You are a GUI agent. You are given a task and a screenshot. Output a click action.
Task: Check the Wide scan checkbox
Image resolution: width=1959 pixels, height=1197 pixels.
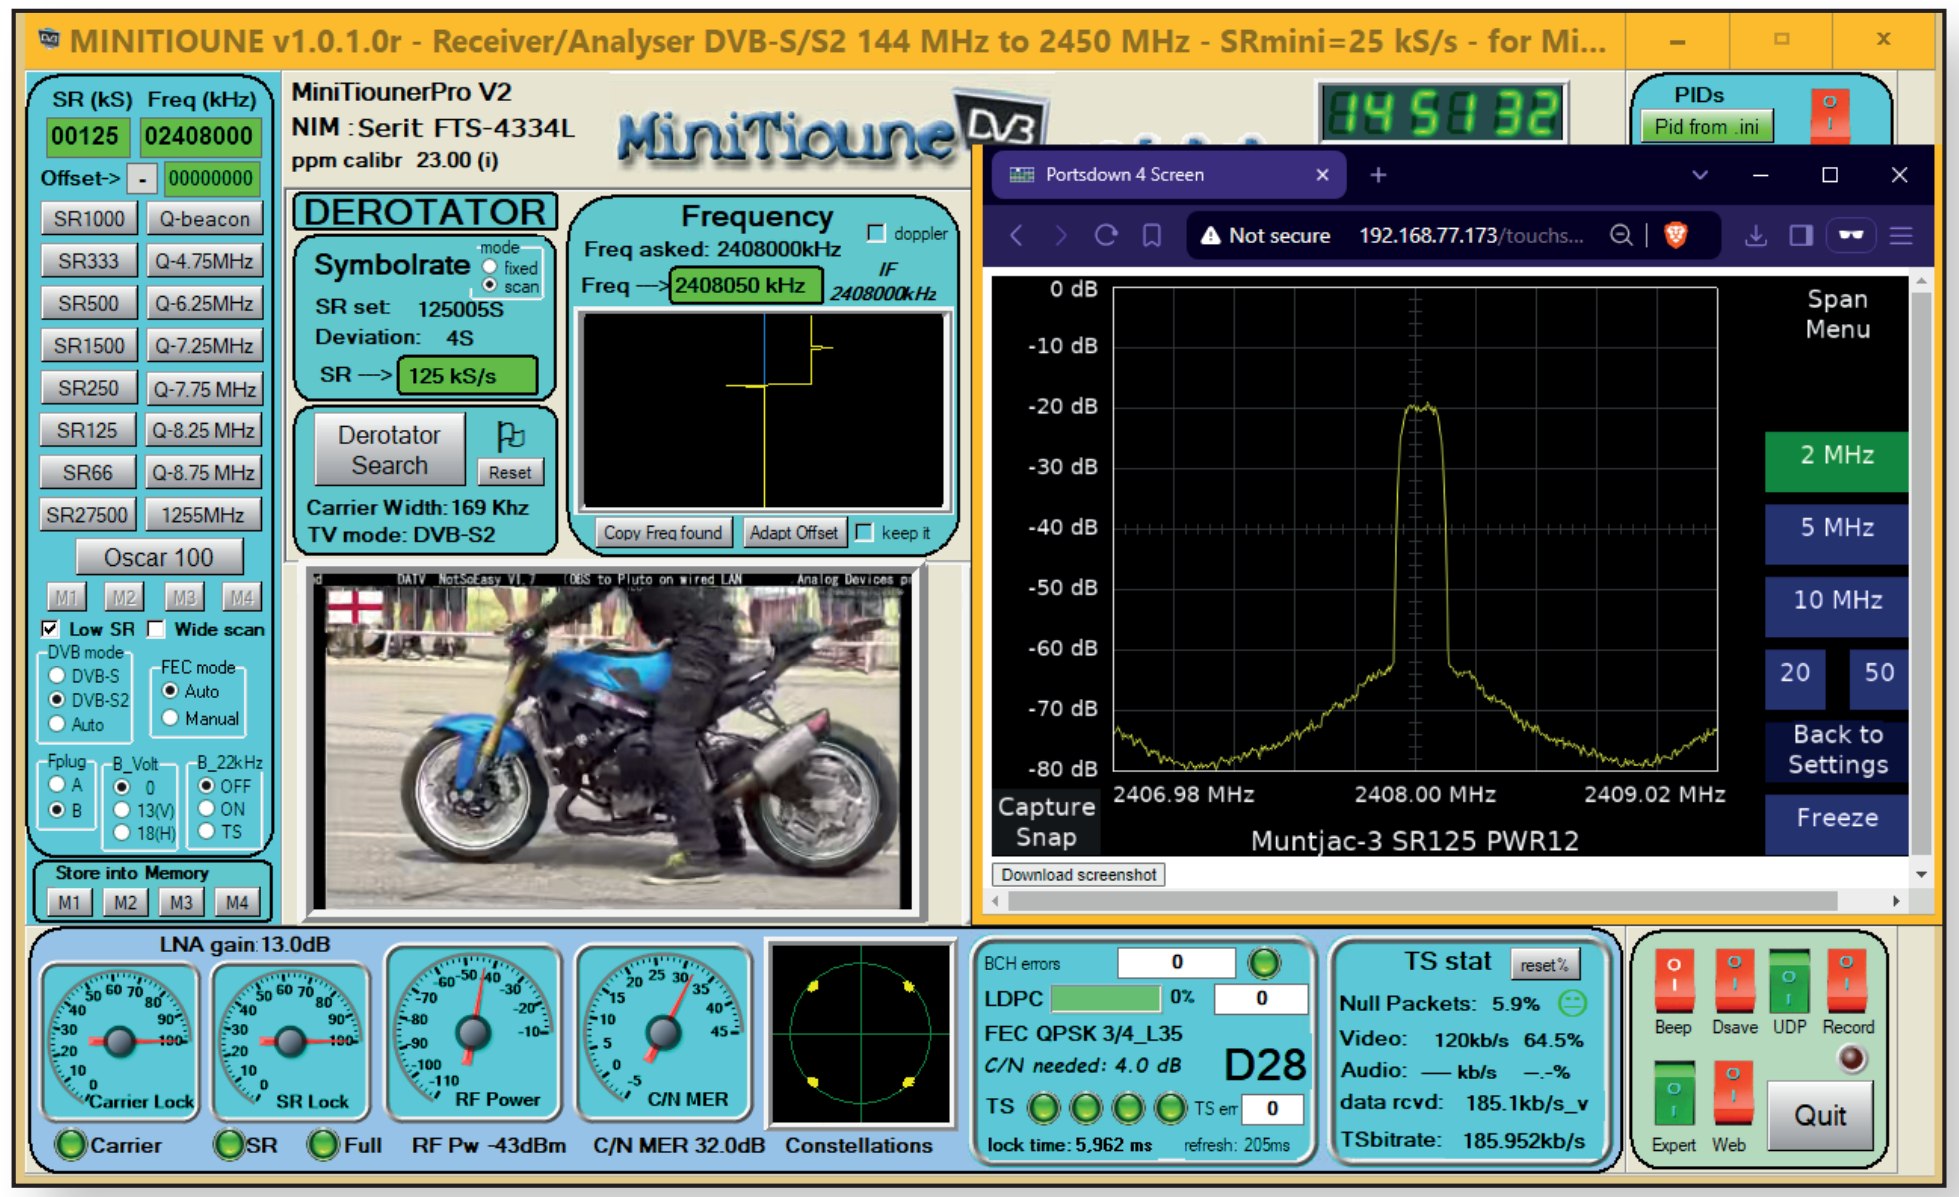(x=157, y=629)
